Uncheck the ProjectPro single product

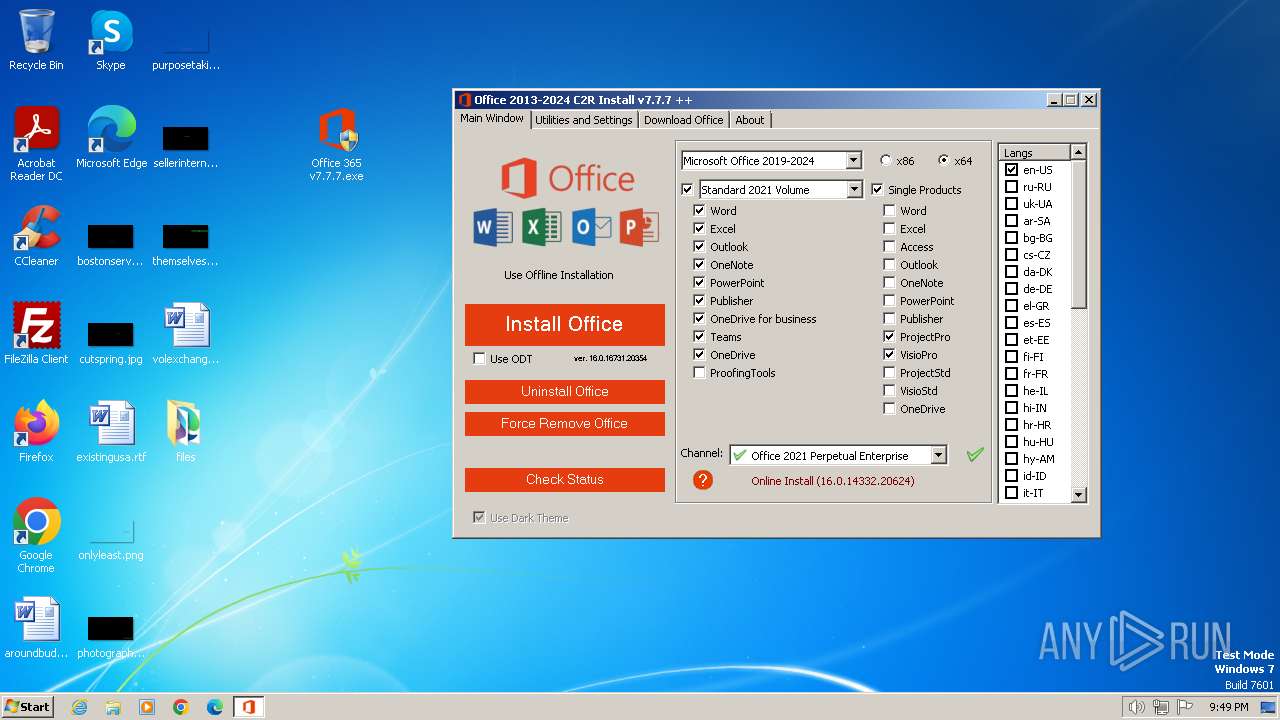[x=890, y=337]
